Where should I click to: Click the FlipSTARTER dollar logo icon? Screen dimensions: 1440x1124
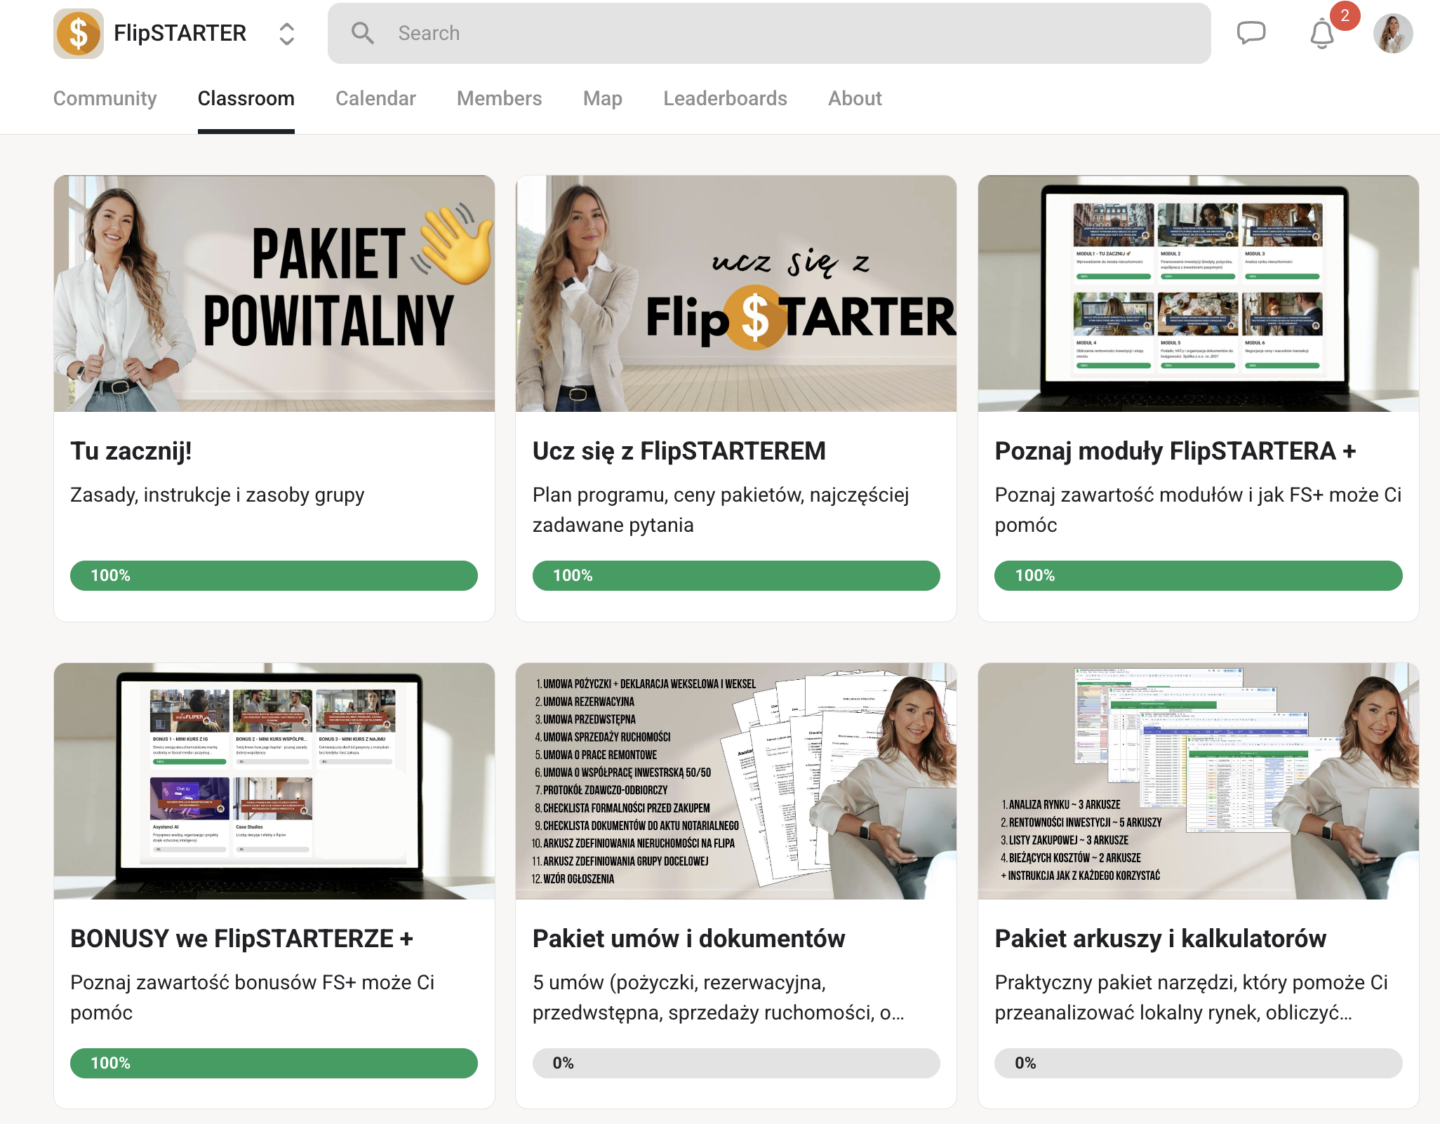(79, 33)
